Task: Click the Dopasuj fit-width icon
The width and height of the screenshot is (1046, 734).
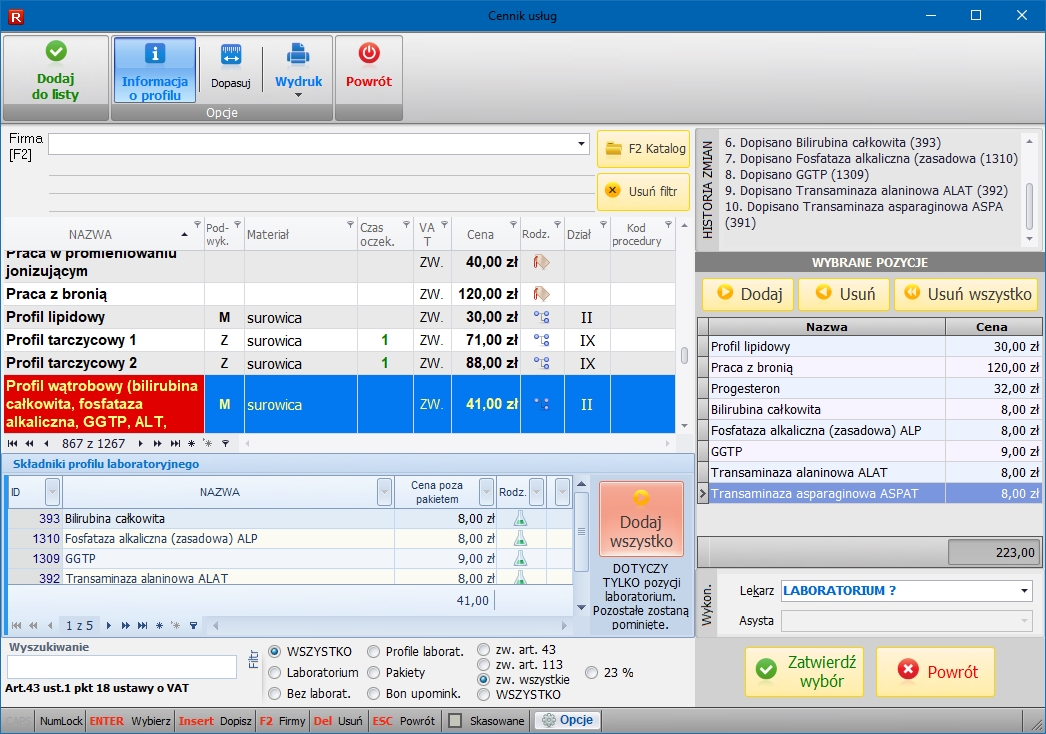Action: (231, 55)
